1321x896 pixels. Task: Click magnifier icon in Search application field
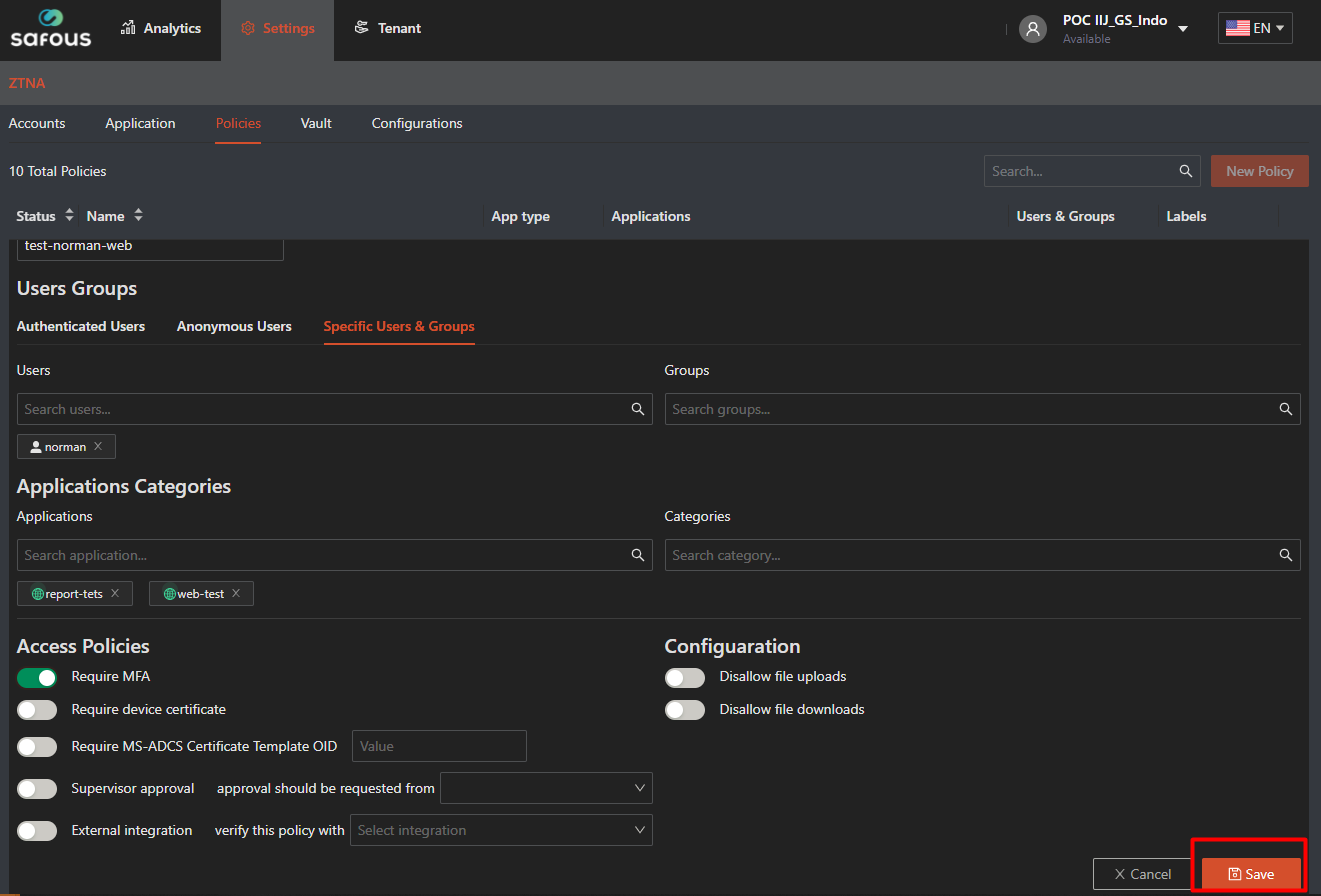(637, 555)
